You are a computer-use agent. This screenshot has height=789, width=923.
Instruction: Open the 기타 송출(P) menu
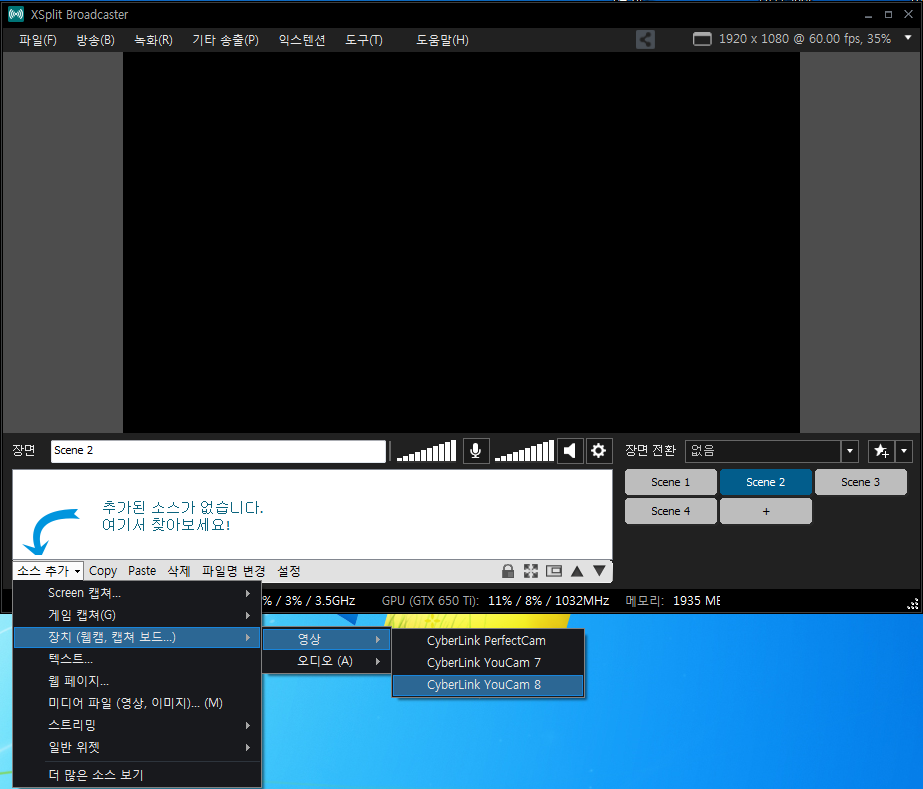(x=225, y=40)
